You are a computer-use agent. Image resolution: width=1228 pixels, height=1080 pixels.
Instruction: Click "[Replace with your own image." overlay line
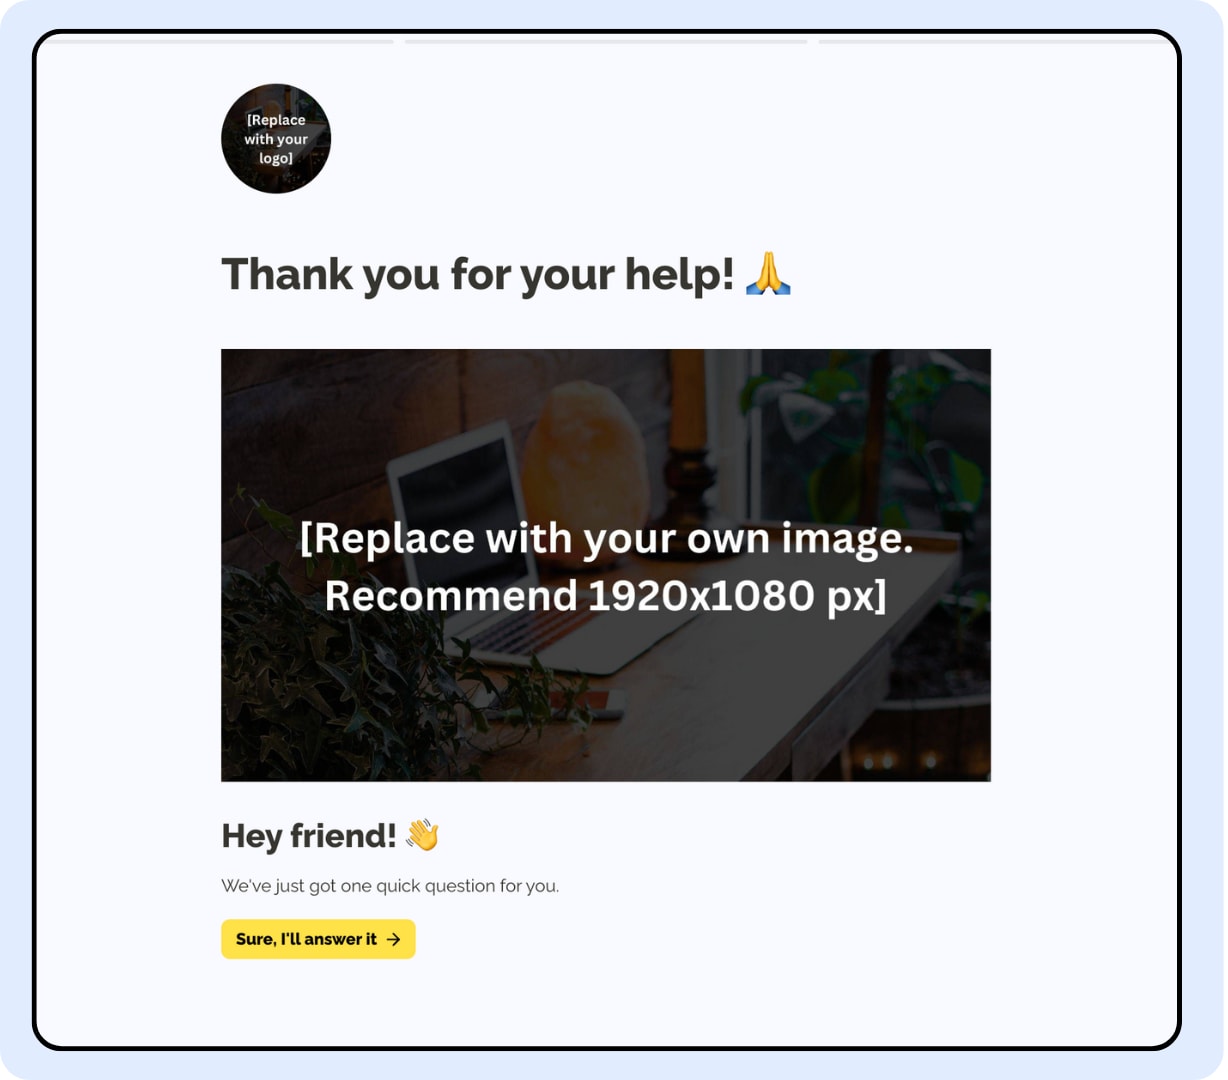tap(606, 538)
